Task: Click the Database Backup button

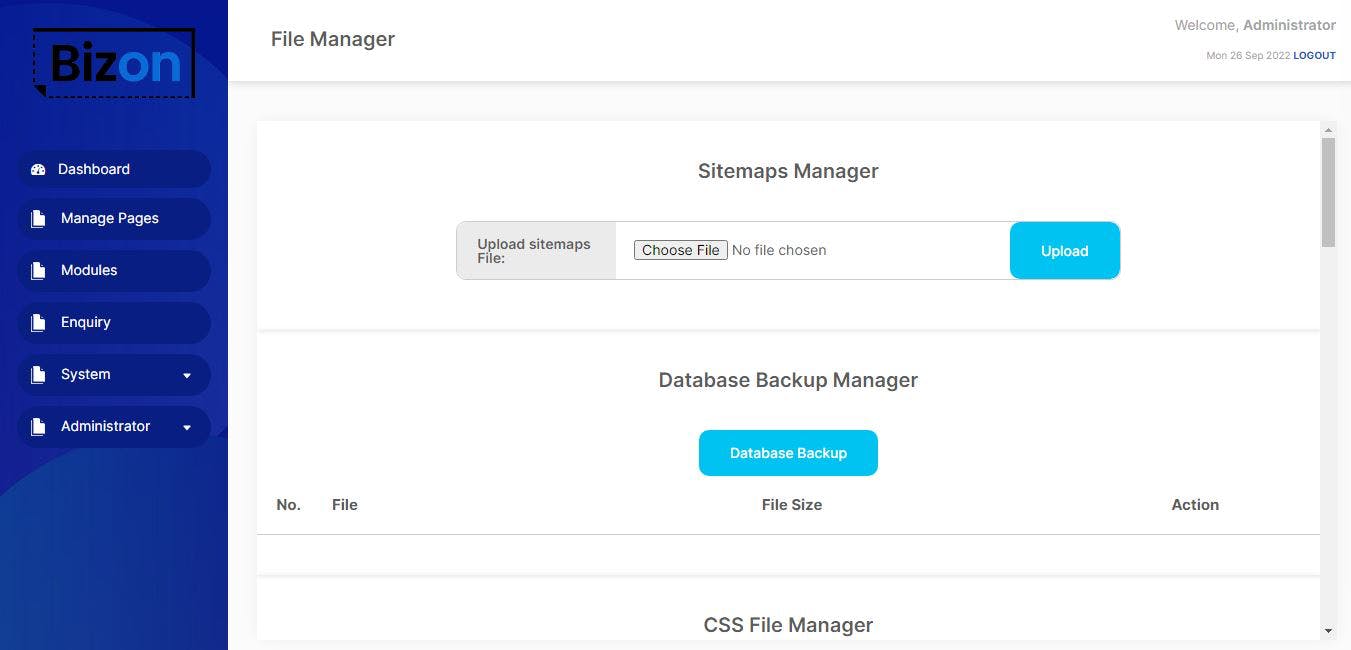Action: [788, 453]
